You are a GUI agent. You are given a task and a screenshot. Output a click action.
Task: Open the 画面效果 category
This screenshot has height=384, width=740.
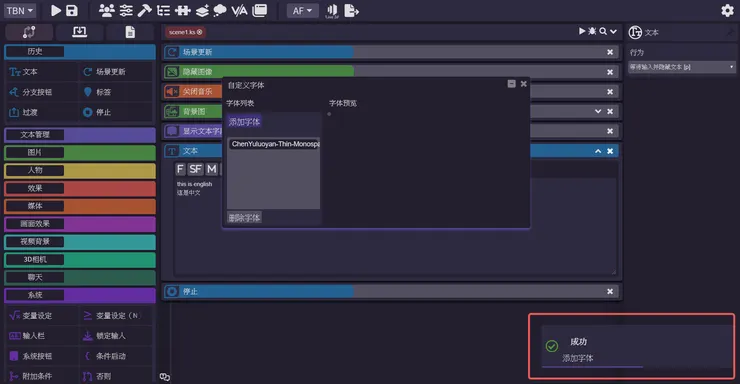click(80, 224)
